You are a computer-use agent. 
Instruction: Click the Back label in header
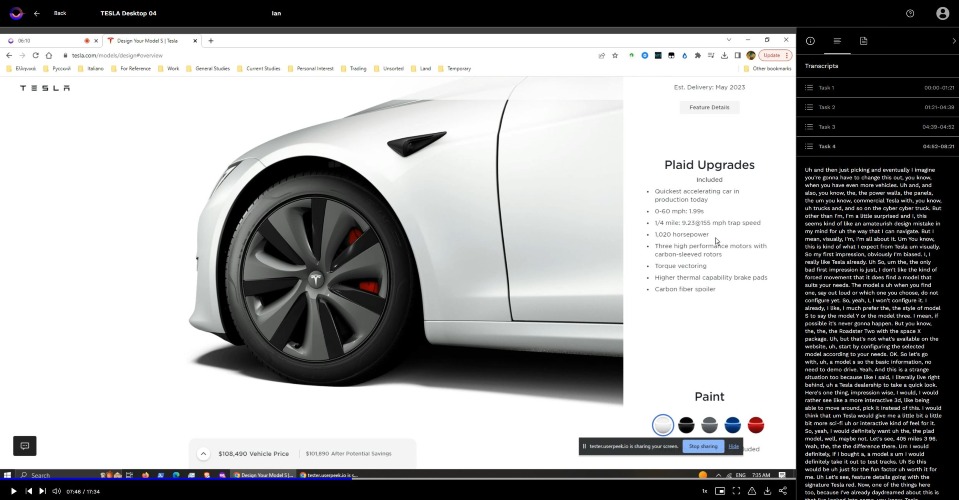pyautogui.click(x=60, y=13)
